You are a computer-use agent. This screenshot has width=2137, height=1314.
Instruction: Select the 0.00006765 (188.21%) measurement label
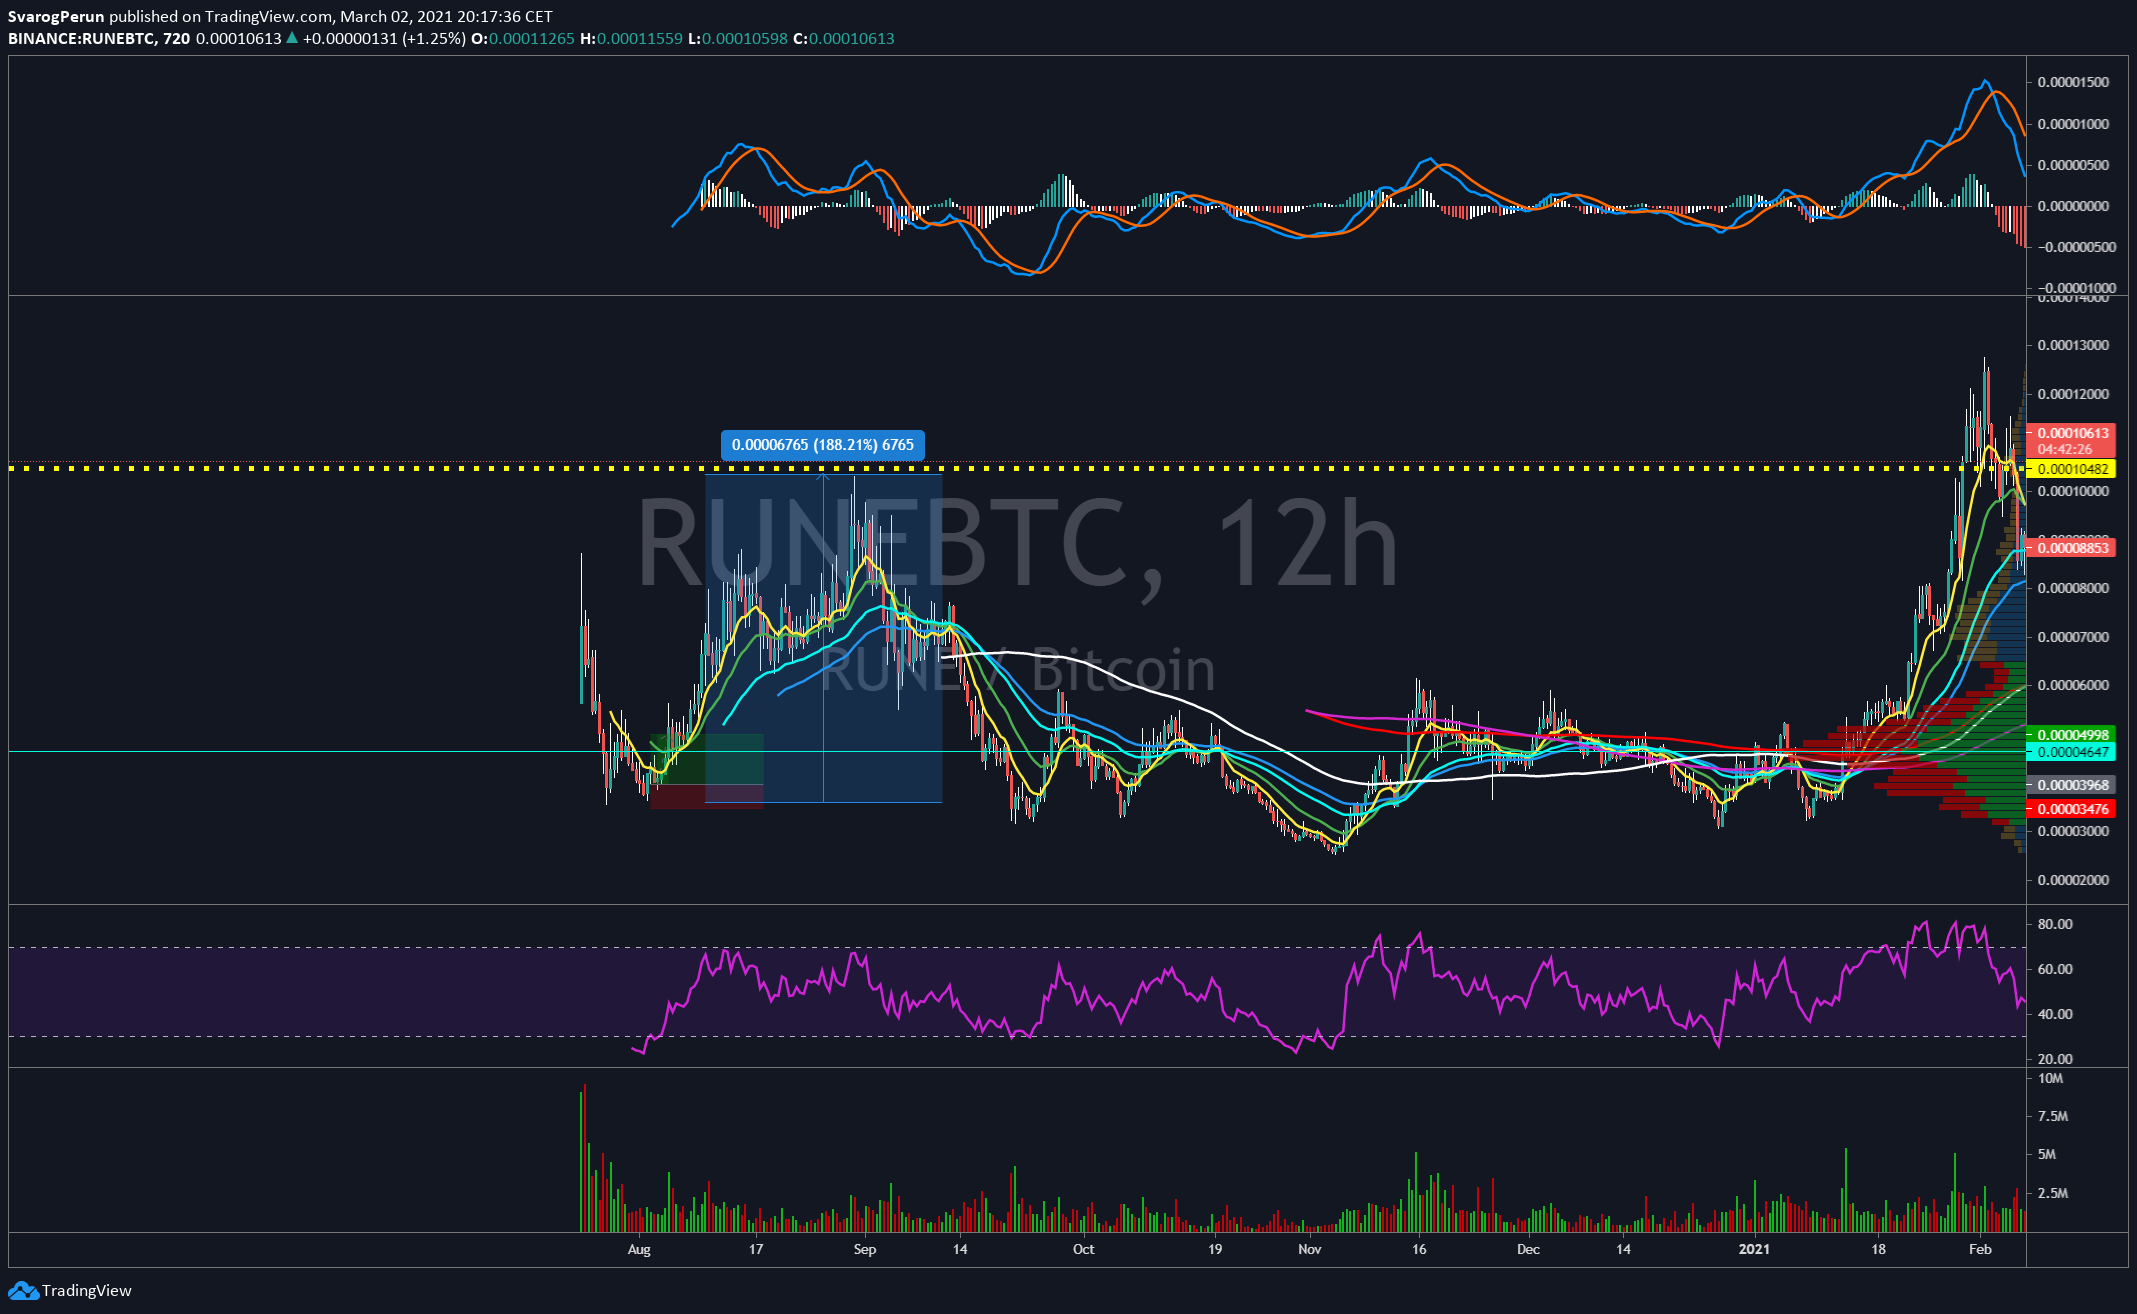coord(823,445)
